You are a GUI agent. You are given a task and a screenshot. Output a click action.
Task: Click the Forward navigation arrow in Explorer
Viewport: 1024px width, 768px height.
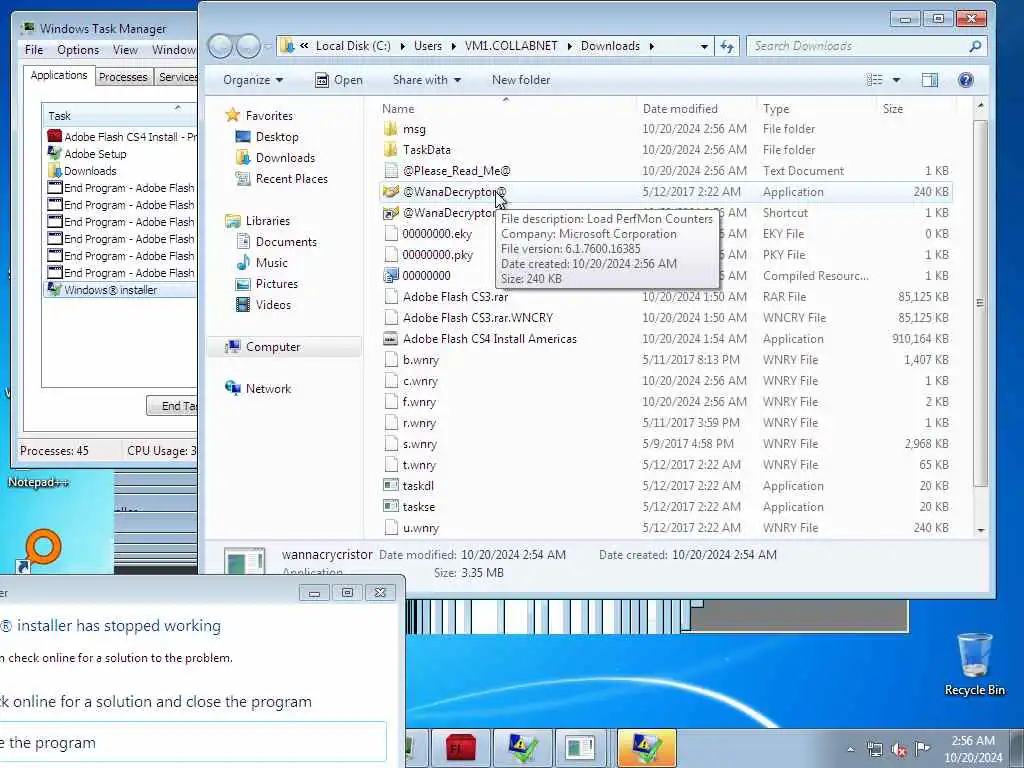[248, 46]
